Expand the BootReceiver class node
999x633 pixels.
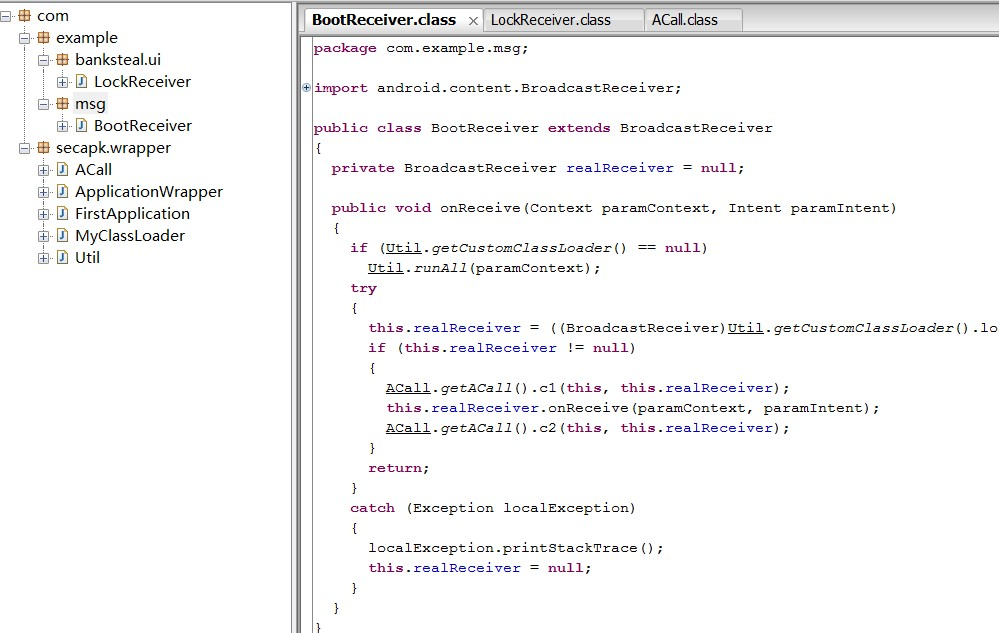(x=62, y=126)
